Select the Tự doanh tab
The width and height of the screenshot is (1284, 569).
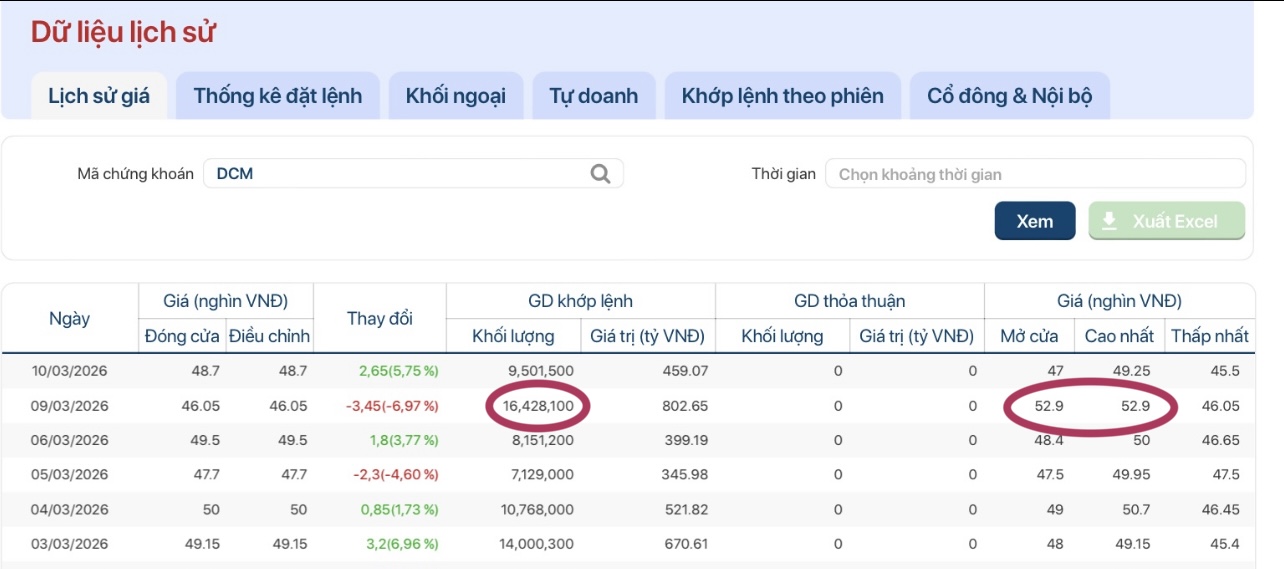(x=593, y=96)
